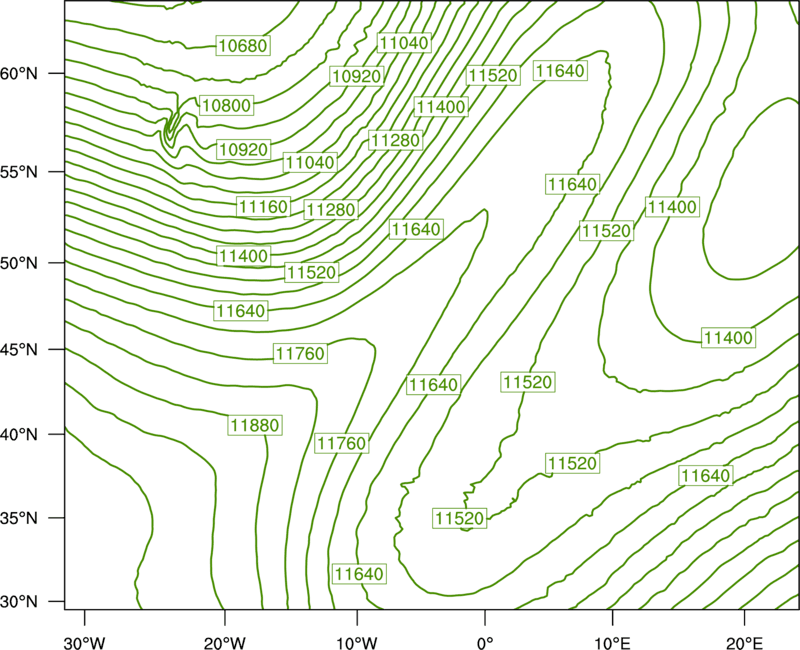Select the 11880 contour label
This screenshot has height=650, width=800.
255,425
